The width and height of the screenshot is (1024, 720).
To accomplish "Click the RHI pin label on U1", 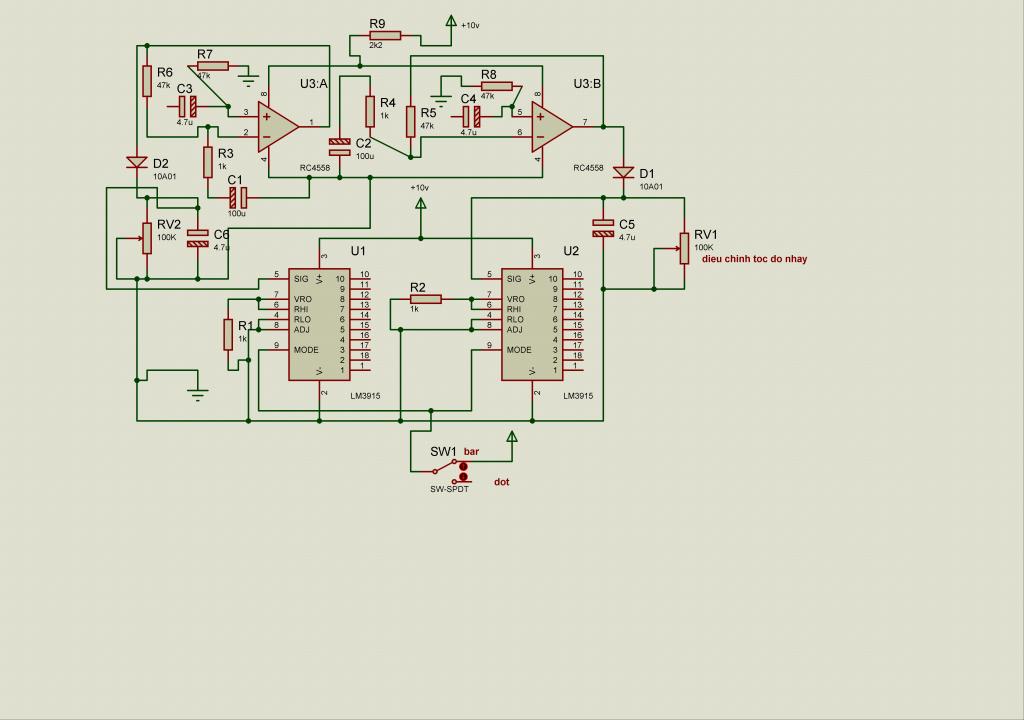I will (301, 309).
